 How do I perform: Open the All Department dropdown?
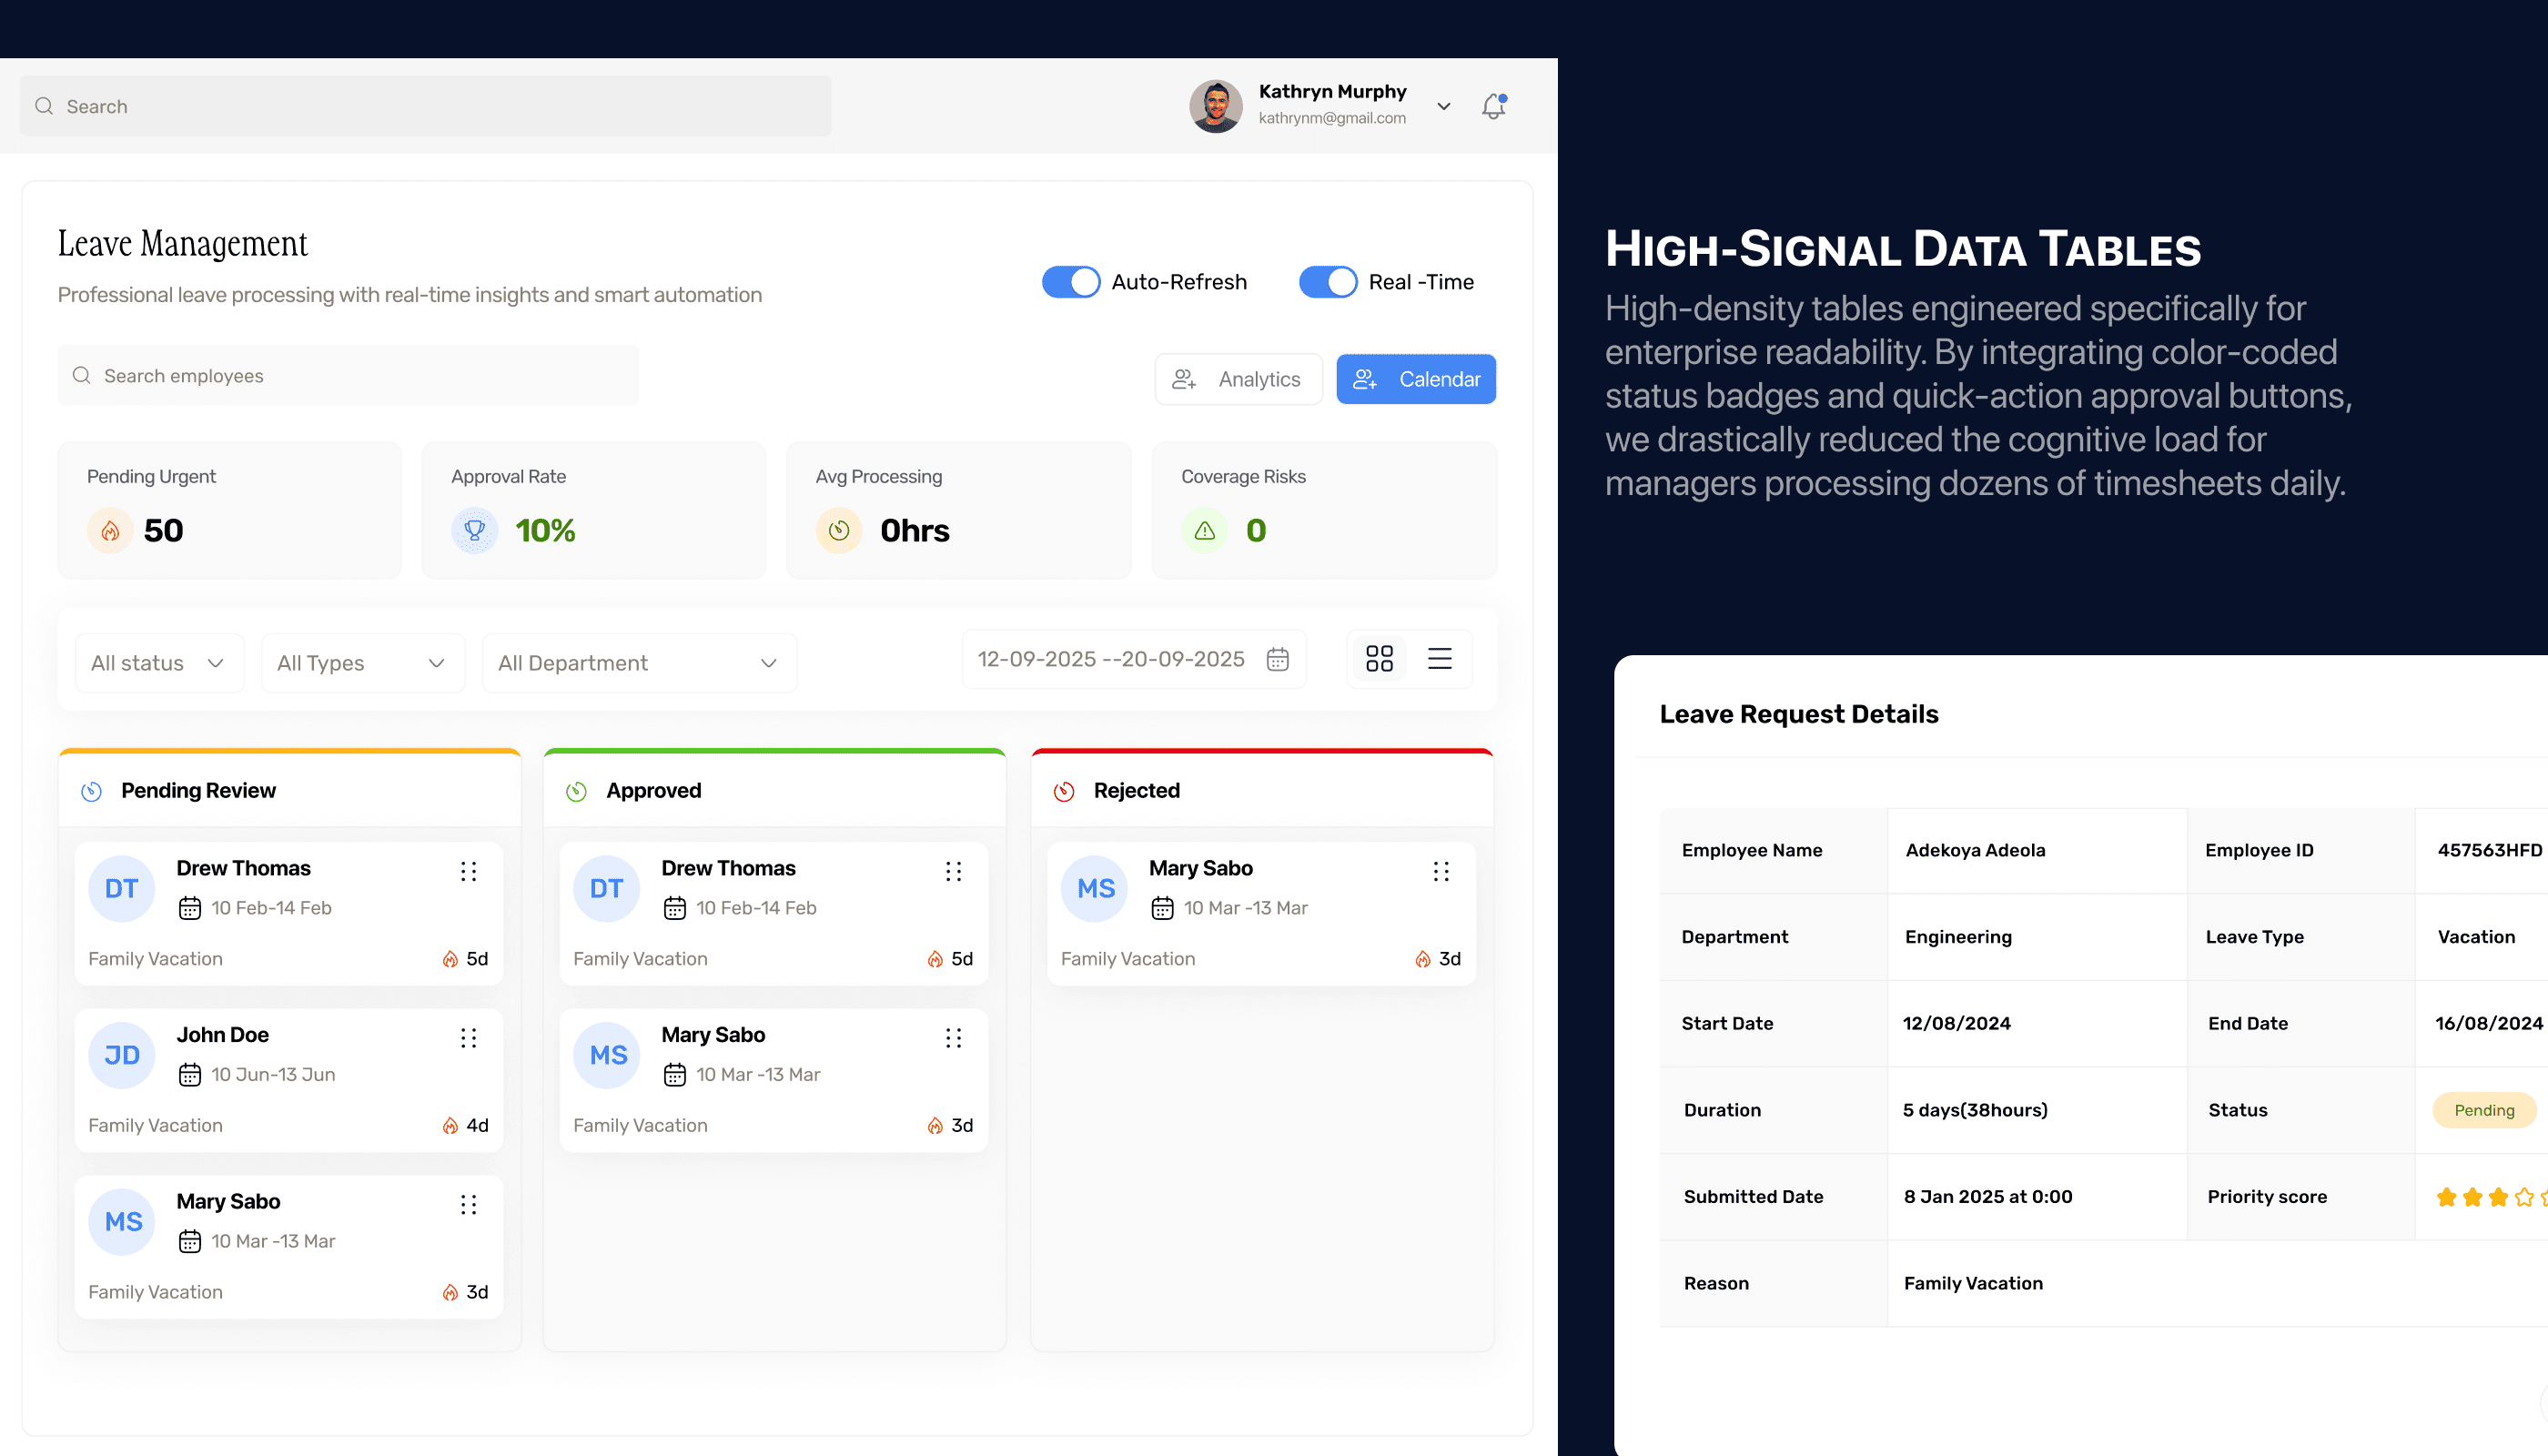638,663
